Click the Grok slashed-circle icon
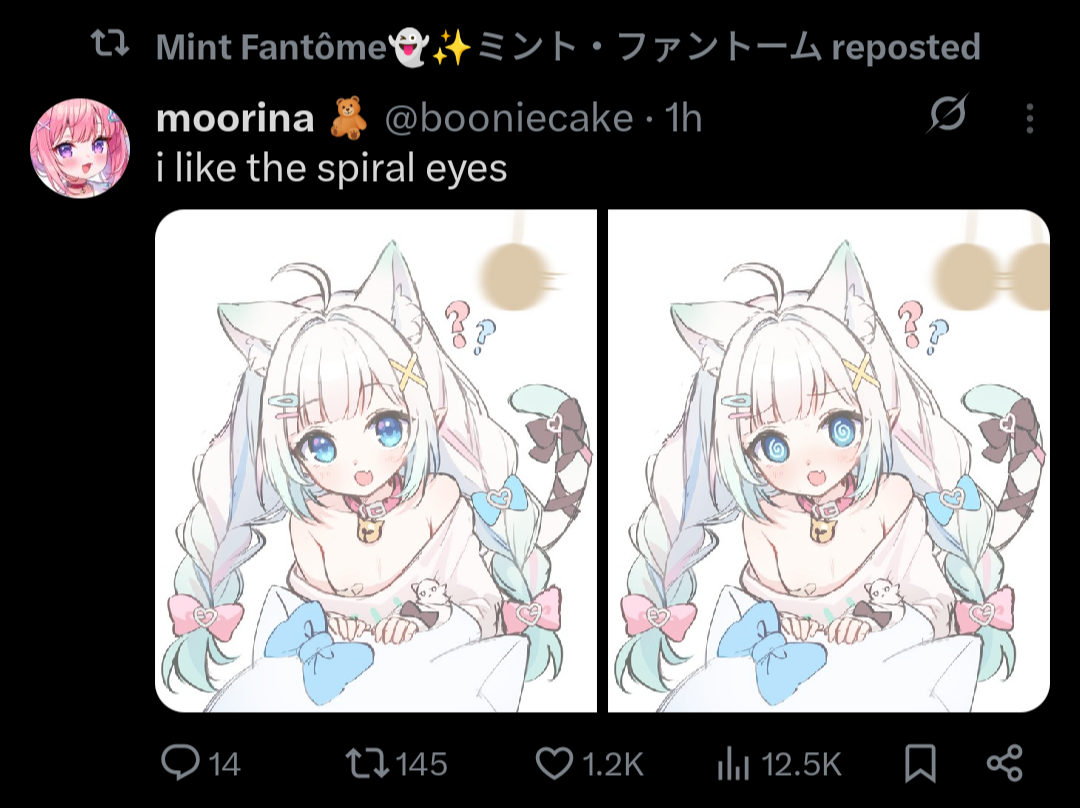This screenshot has height=808, width=1080. pos(947,118)
